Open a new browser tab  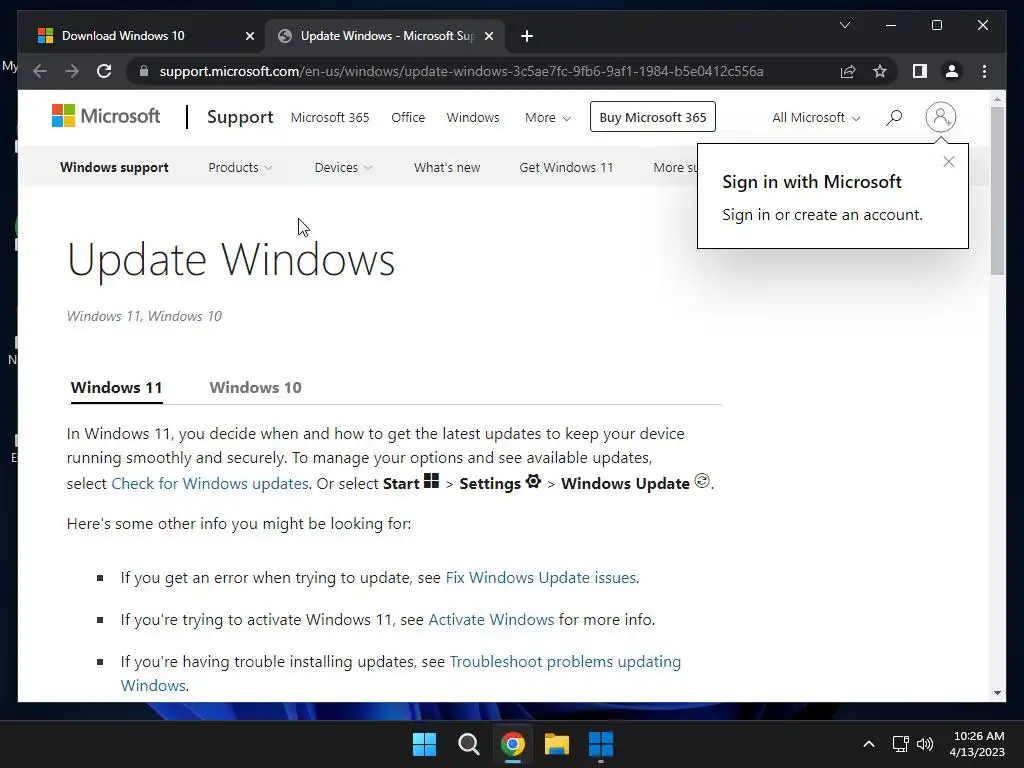click(526, 36)
